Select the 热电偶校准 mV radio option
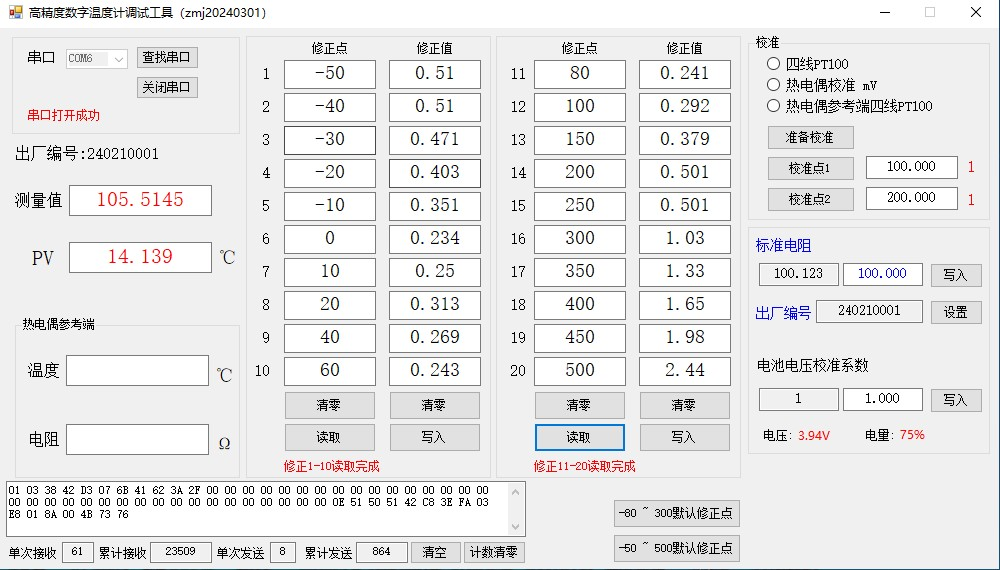1000x570 pixels. (x=773, y=85)
